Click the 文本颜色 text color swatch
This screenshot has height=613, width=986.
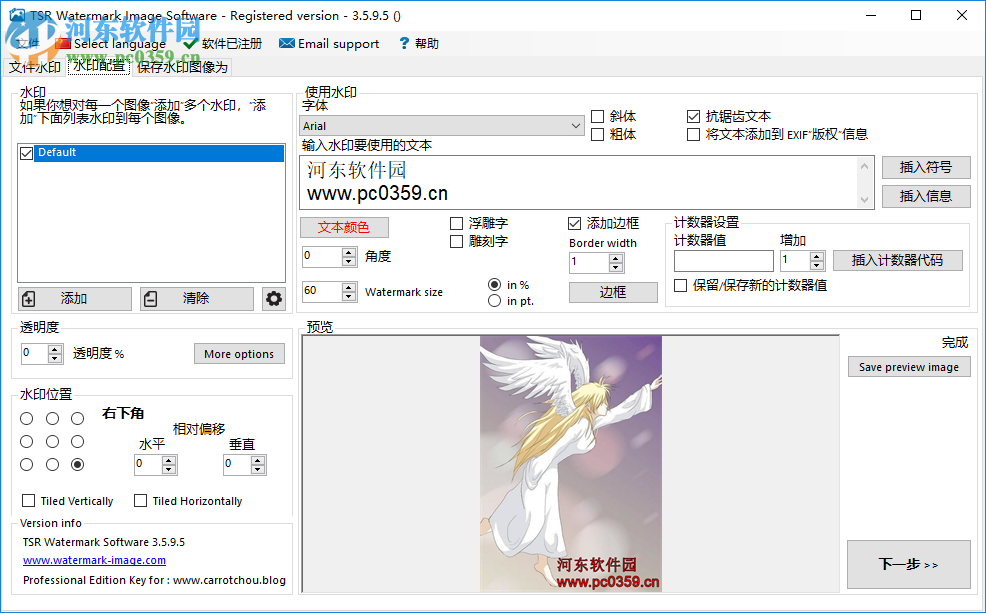pos(344,228)
